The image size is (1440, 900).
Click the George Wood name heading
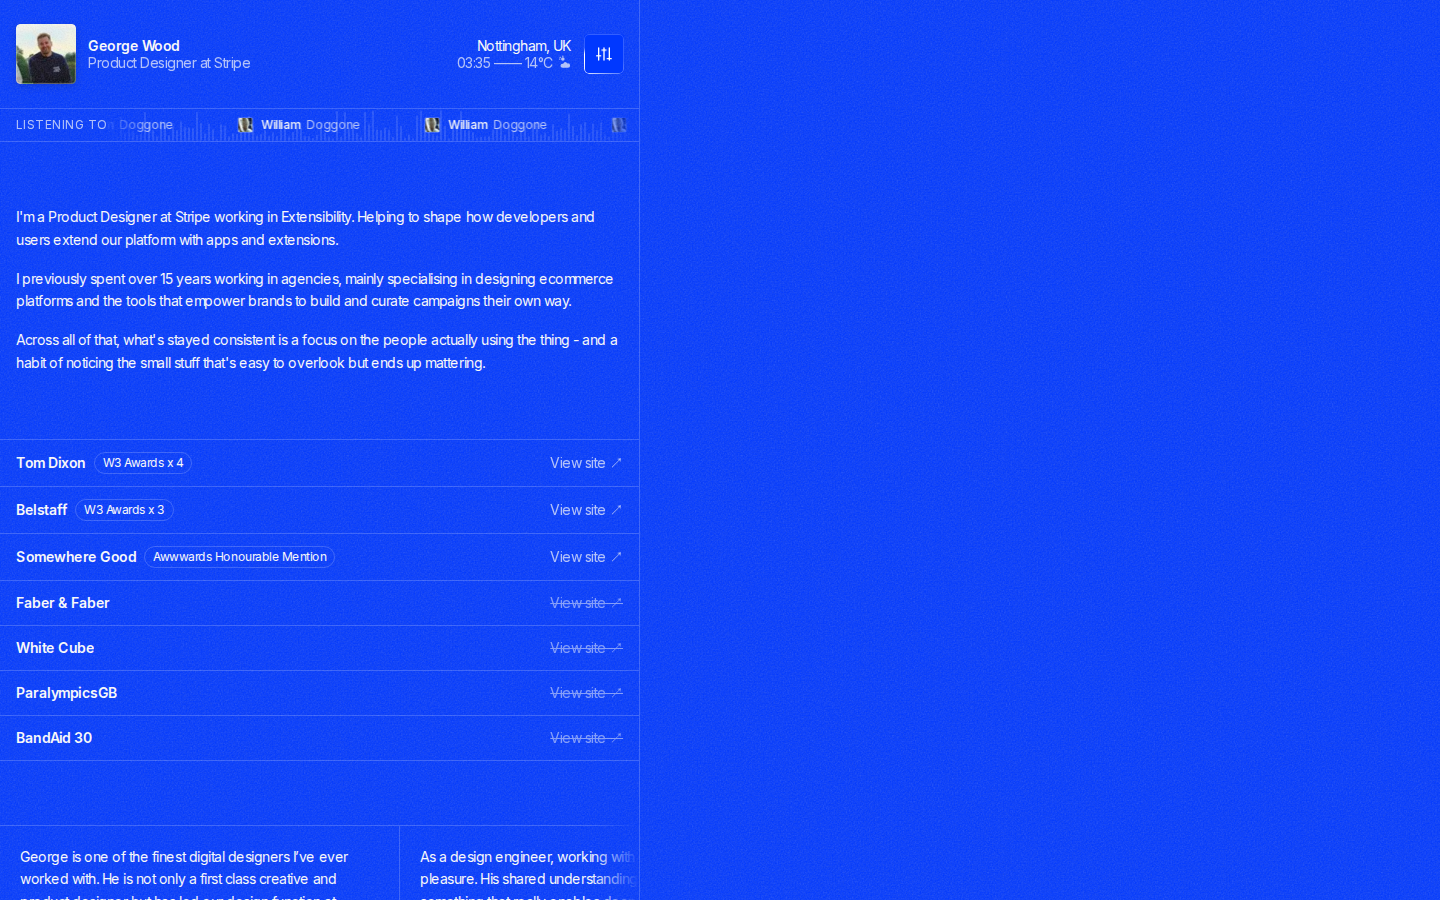pos(134,46)
